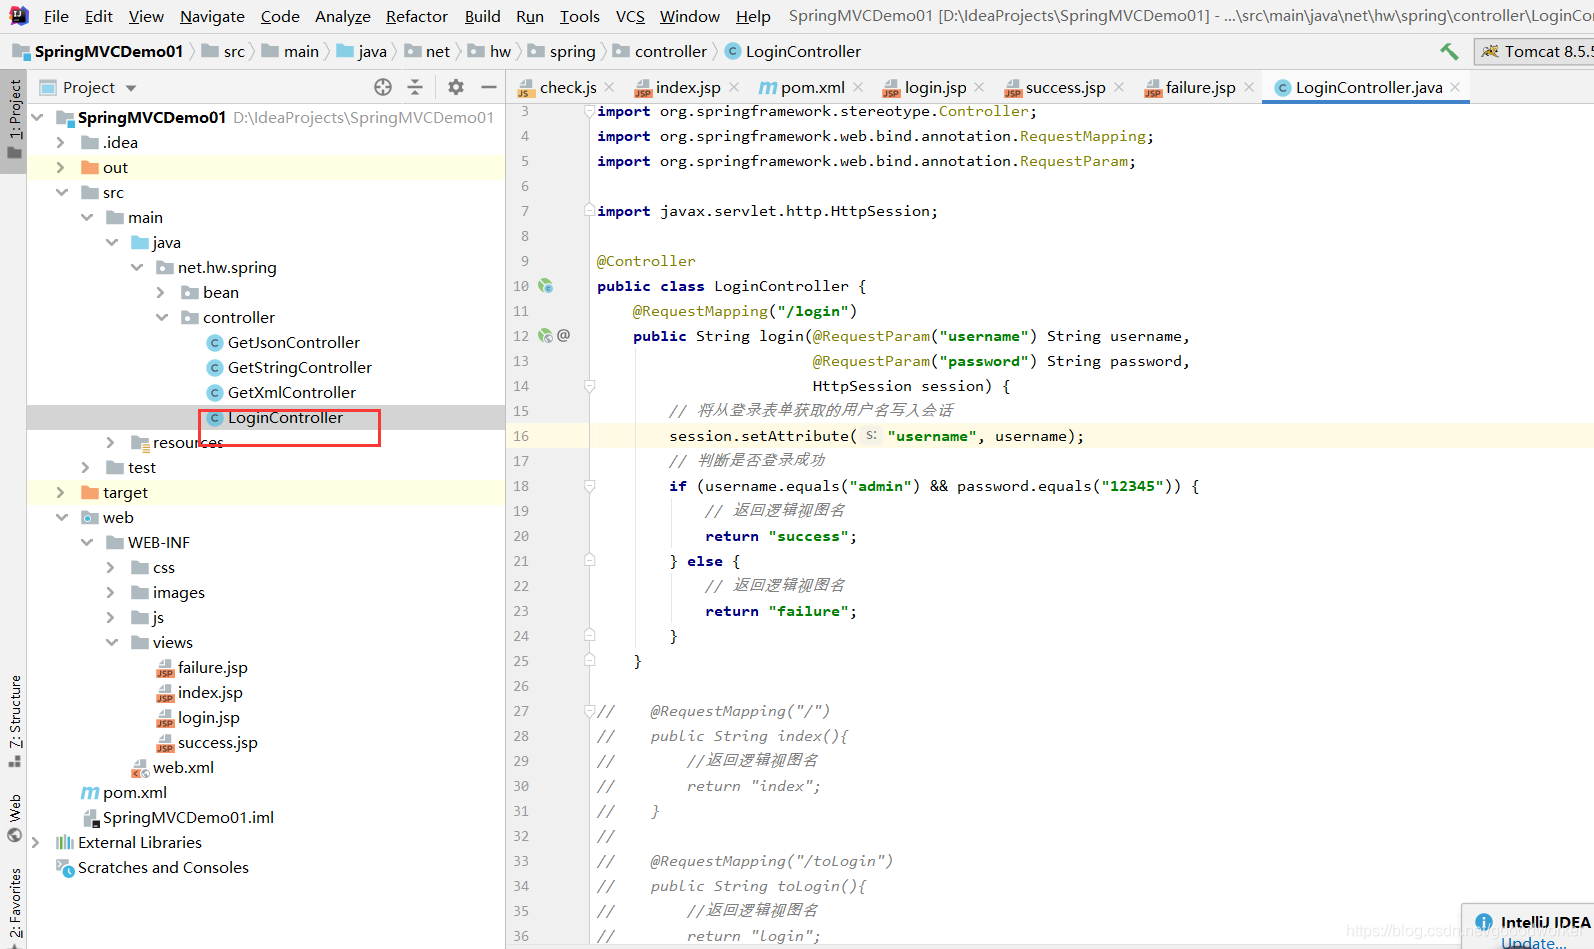
Task: Expand External Libraries node
Action: (x=36, y=843)
